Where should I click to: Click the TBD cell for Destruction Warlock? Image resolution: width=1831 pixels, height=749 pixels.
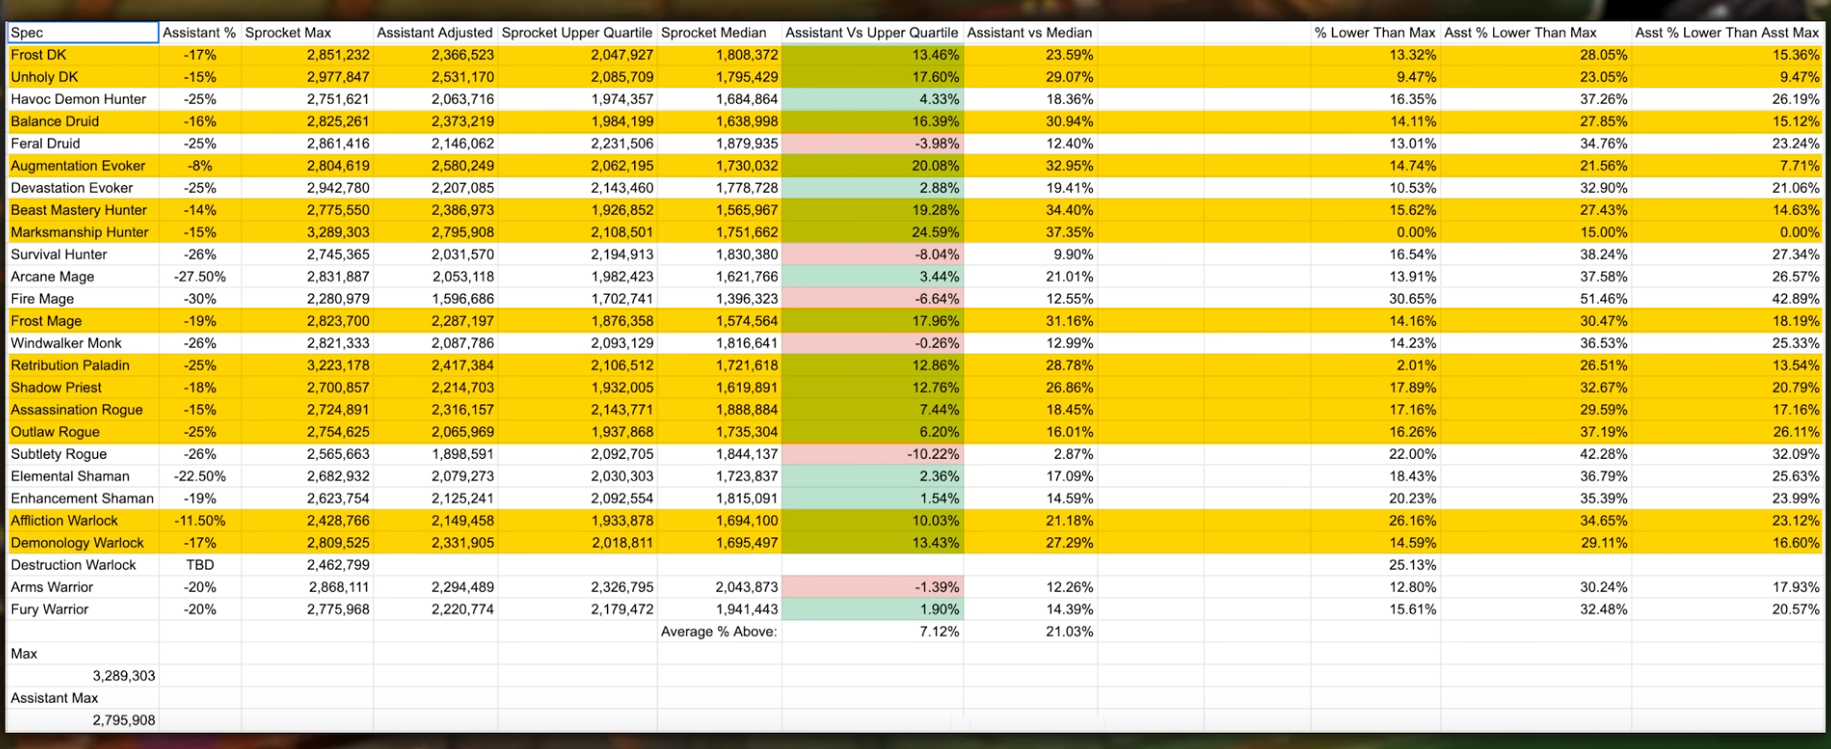coord(200,565)
